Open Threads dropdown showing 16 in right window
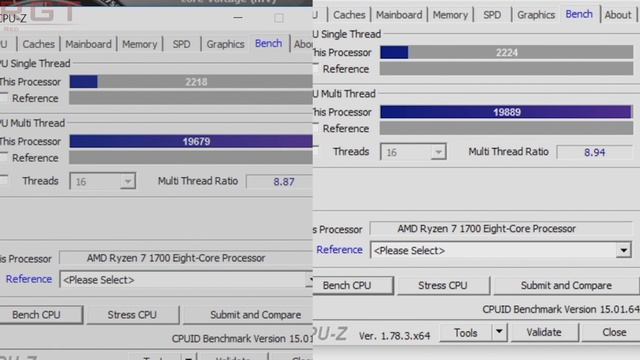This screenshot has height=360, width=640. pyautogui.click(x=413, y=152)
